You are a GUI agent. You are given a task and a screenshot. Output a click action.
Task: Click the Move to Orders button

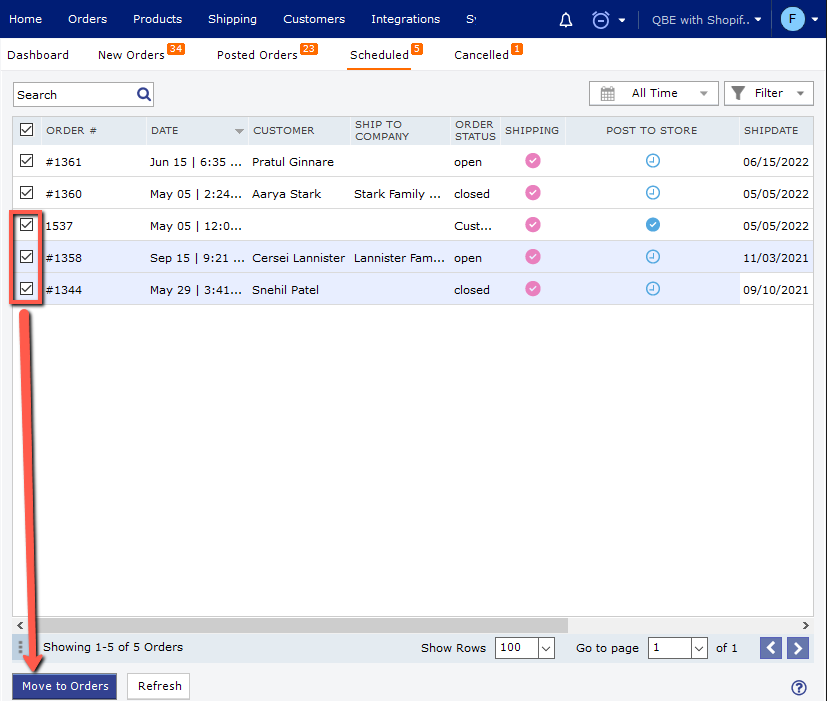pos(65,686)
